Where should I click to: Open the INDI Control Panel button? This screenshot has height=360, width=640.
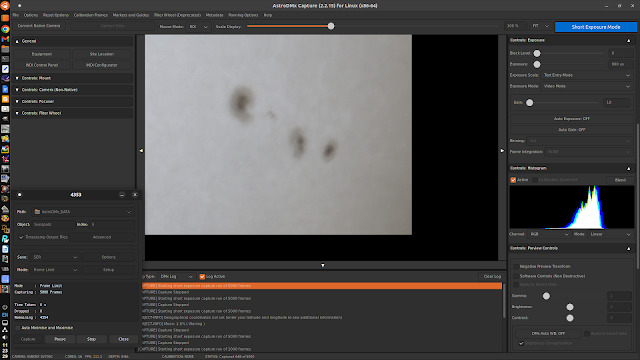click(x=42, y=65)
